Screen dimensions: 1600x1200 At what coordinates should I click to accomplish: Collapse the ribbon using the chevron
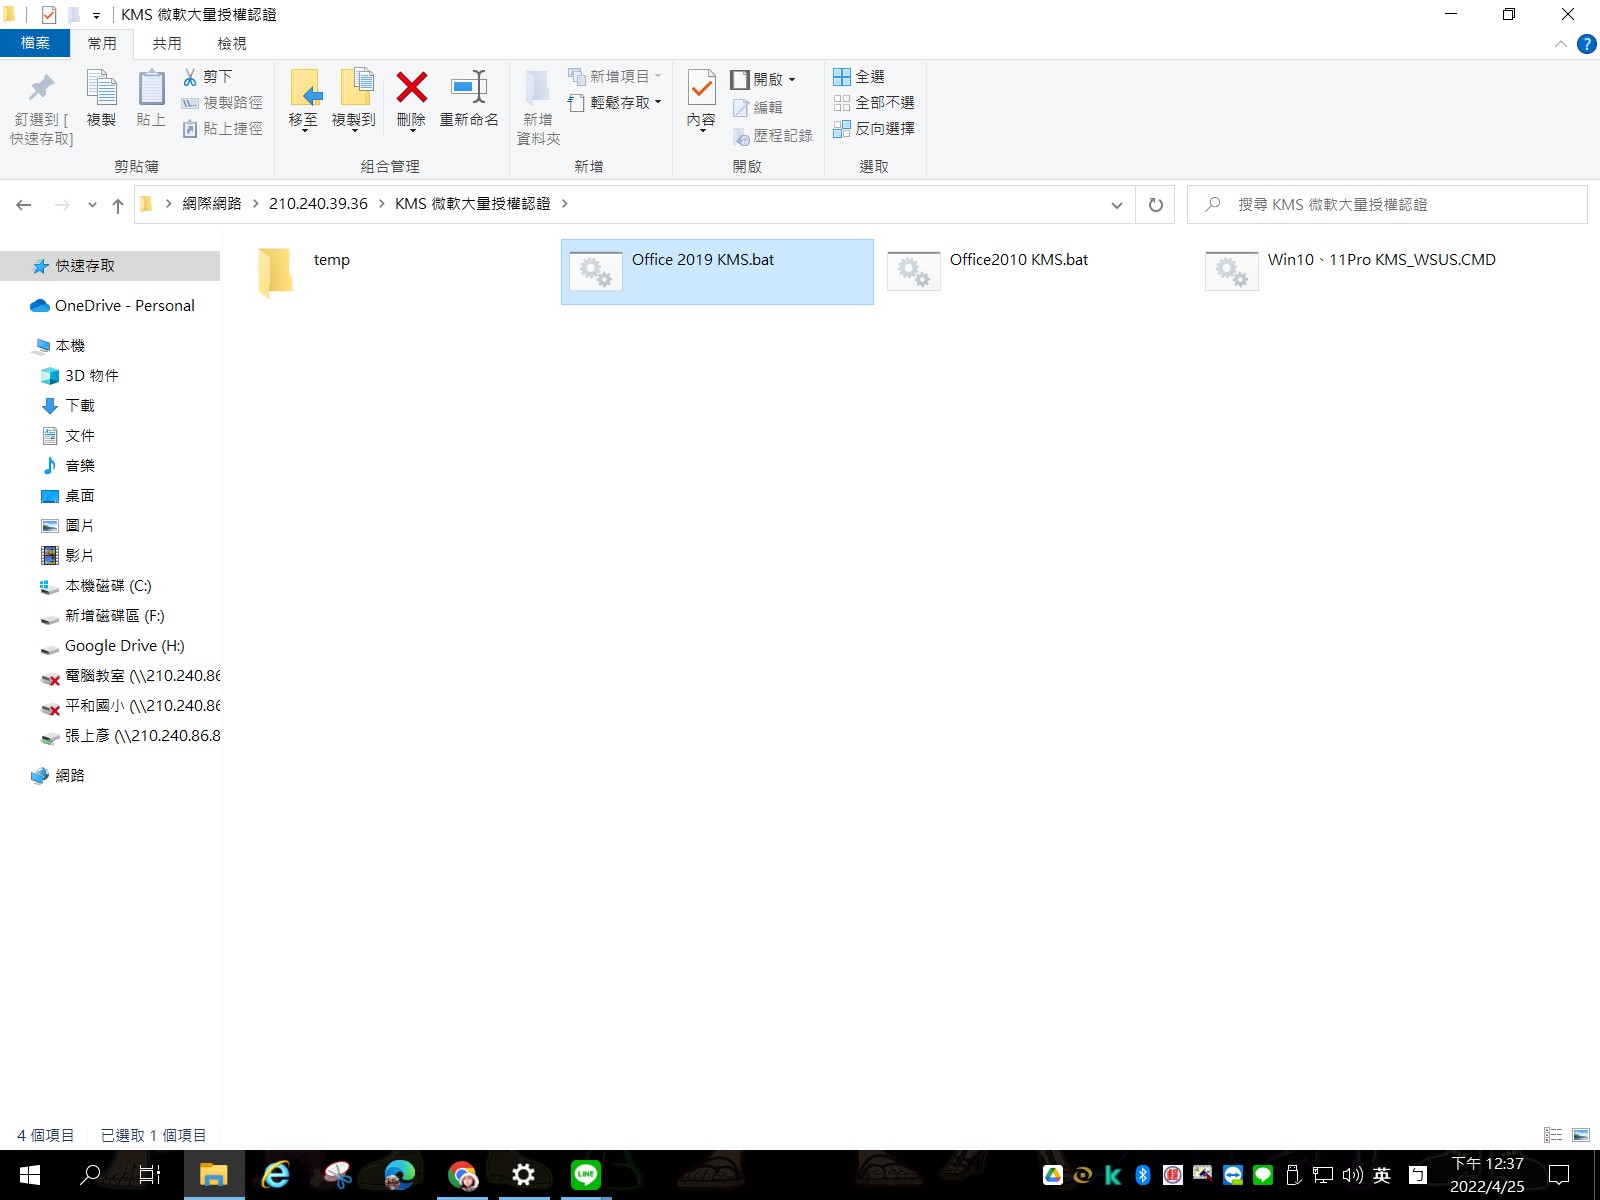1560,44
